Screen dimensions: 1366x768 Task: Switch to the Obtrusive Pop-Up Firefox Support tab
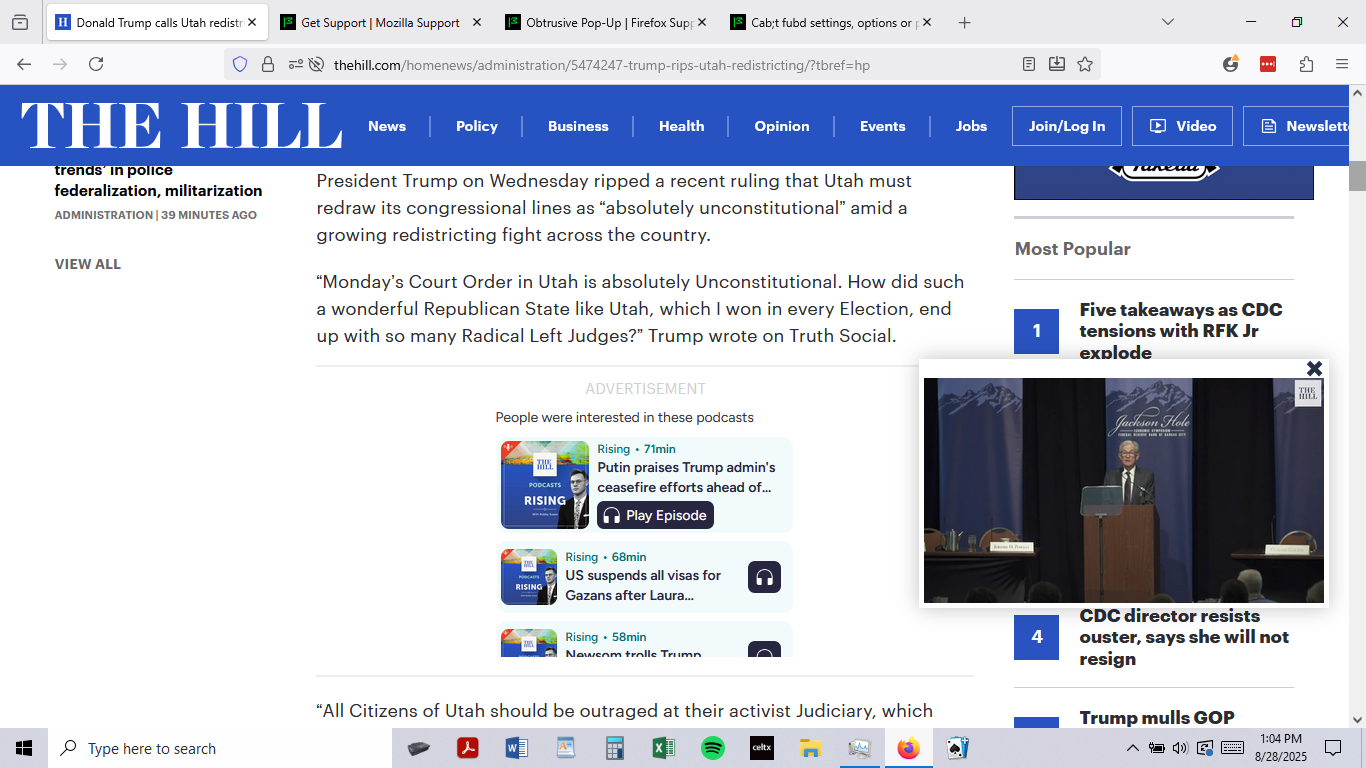point(606,22)
